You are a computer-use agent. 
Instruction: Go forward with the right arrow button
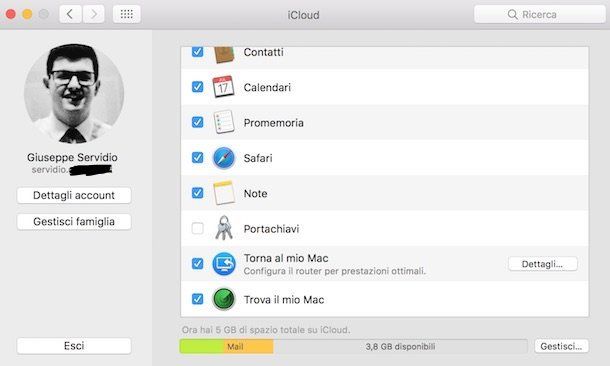point(93,14)
